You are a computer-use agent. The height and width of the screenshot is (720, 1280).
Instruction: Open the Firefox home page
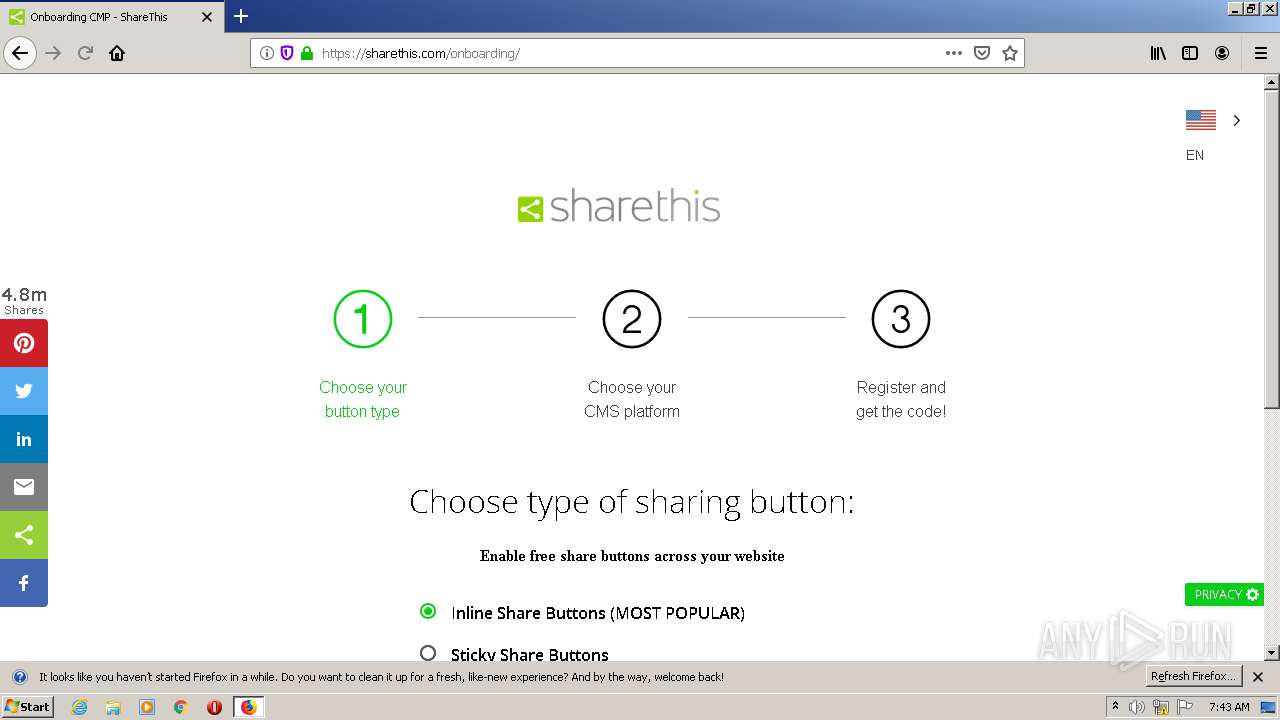[117, 53]
